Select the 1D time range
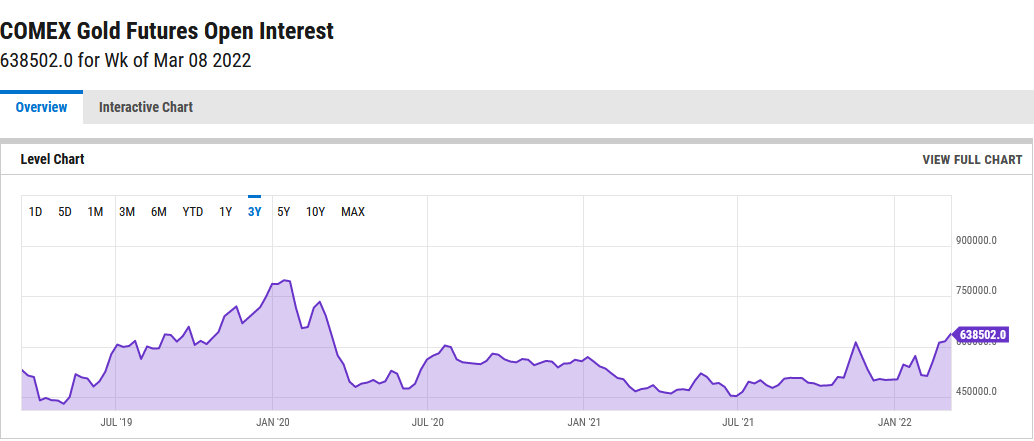Screen dimensions: 1034x441 click(x=36, y=212)
